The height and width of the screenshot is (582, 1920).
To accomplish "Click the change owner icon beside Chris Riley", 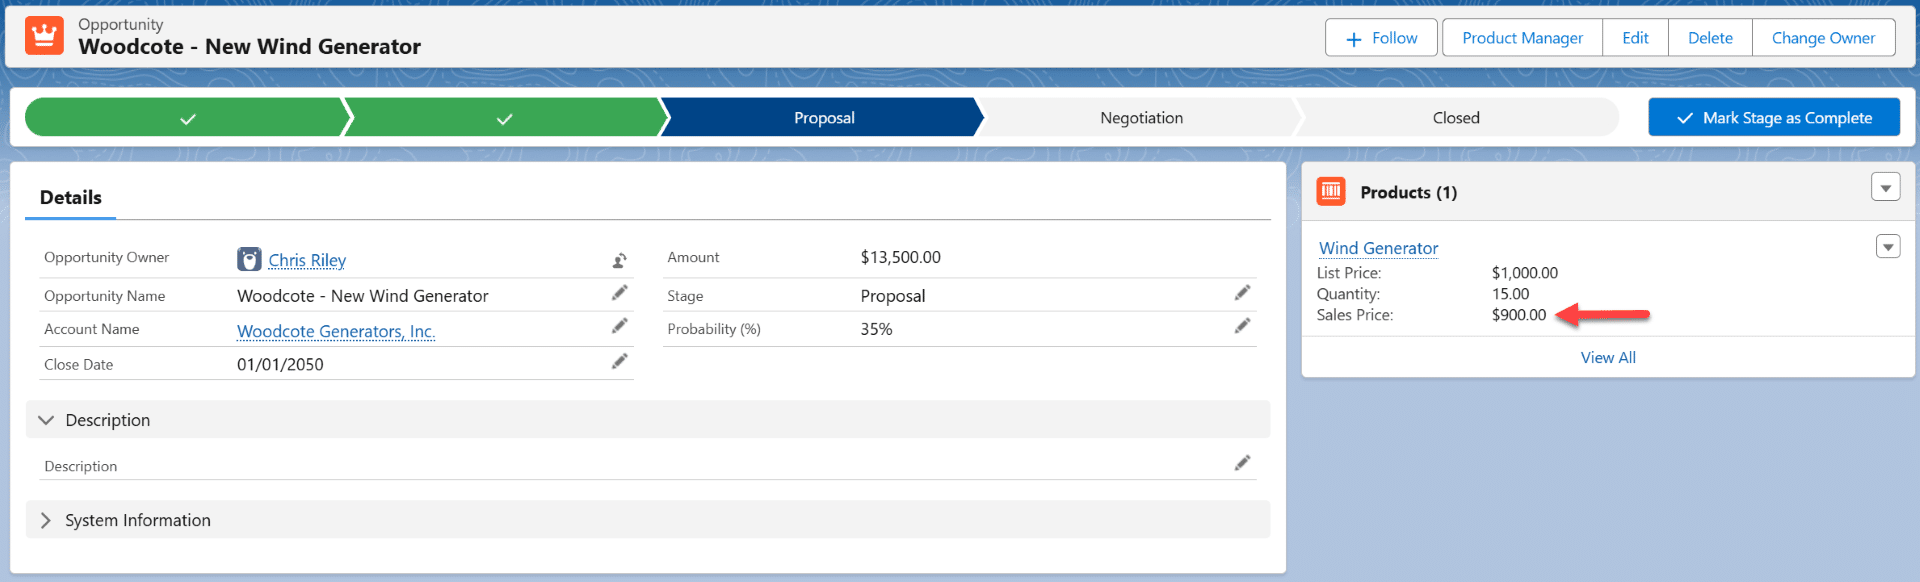I will click(x=620, y=260).
